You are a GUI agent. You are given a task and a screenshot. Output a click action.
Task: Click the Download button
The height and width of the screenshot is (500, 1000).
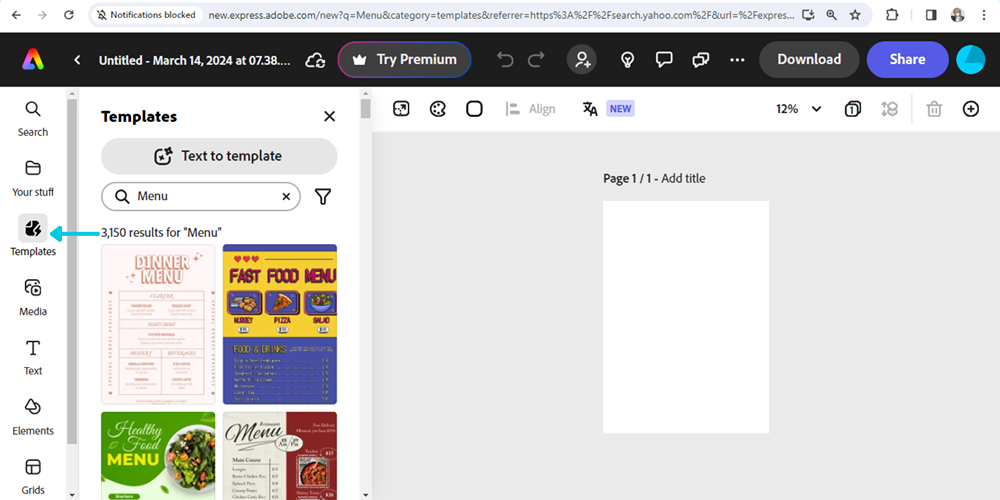(x=809, y=60)
